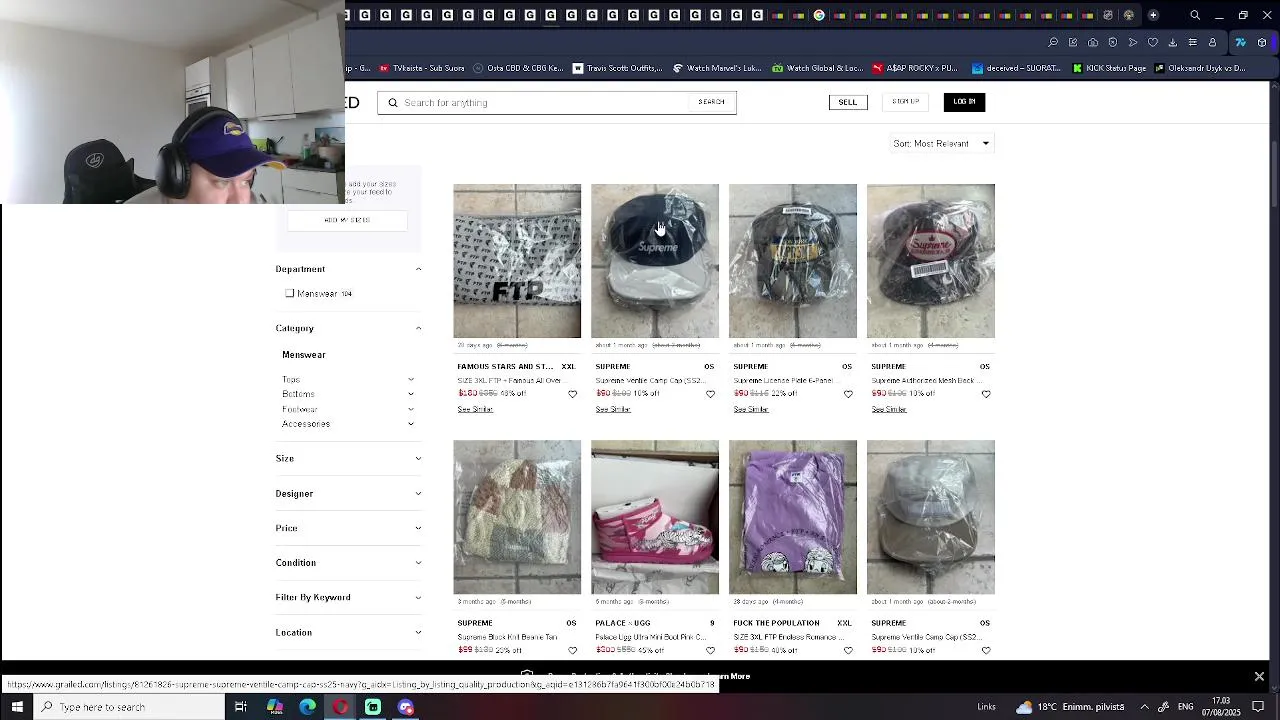Click See Similar under Famous Stars listing
Screen dimensions: 1280x720
tap(475, 409)
